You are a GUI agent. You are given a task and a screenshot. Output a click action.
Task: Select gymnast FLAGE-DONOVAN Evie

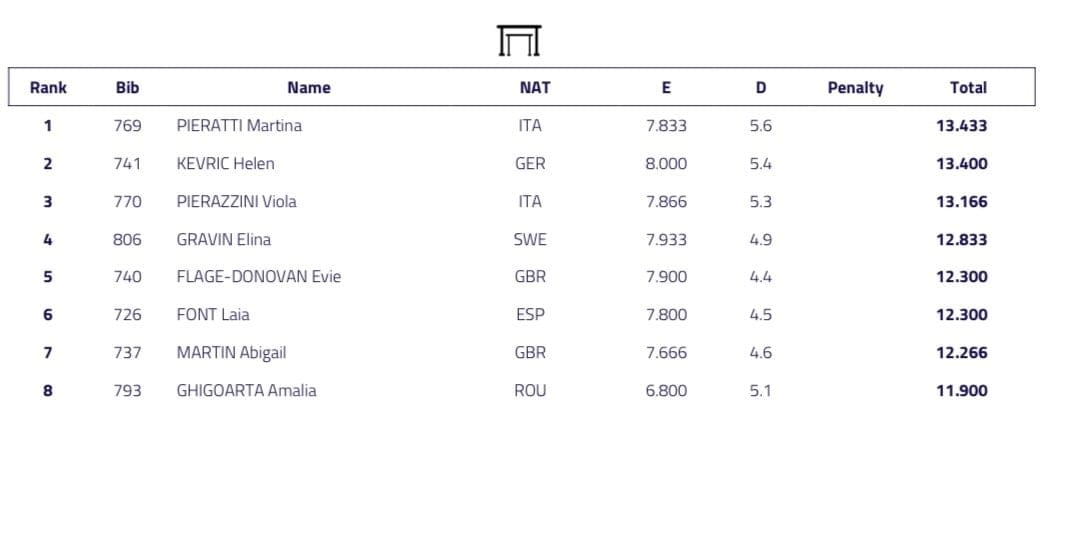(x=258, y=277)
